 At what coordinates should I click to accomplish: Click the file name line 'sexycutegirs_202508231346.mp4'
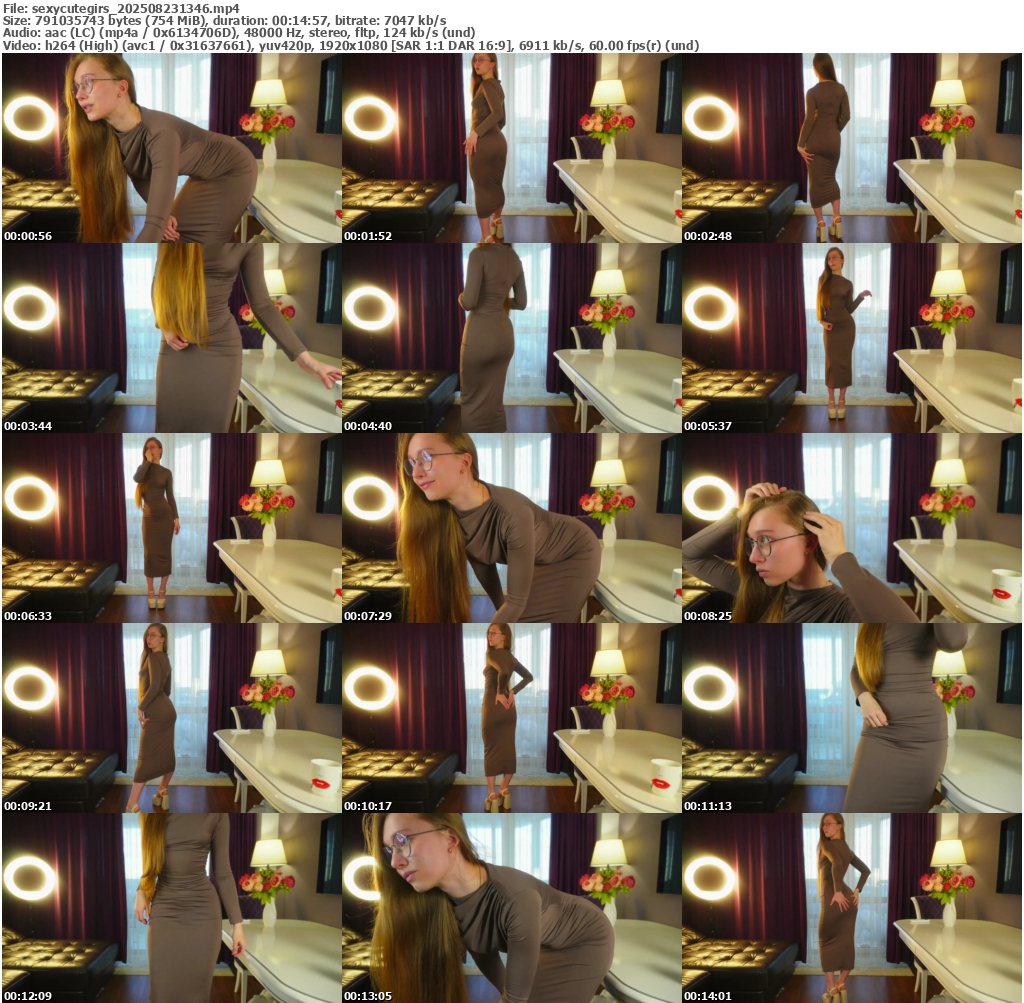pyautogui.click(x=121, y=8)
